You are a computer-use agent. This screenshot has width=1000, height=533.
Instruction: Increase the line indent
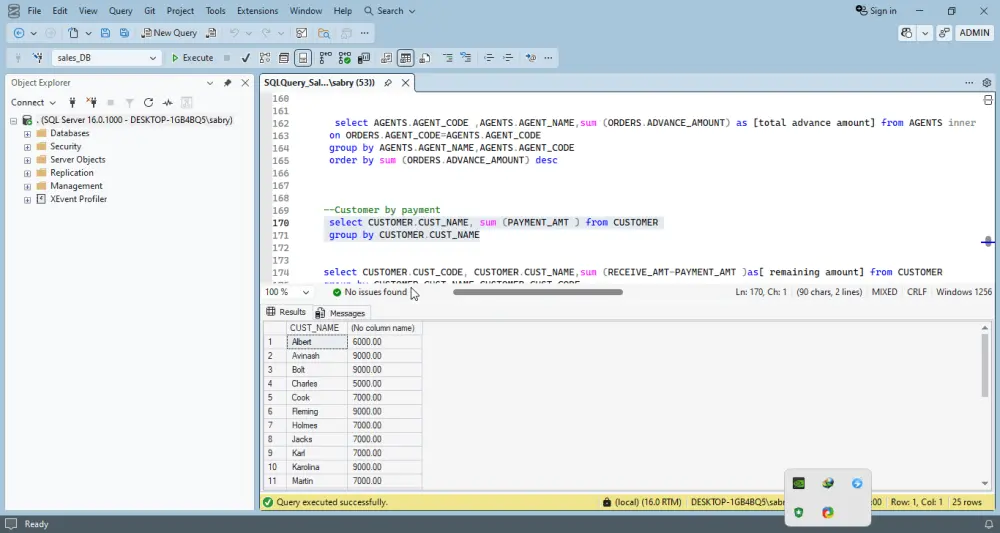[x=508, y=58]
